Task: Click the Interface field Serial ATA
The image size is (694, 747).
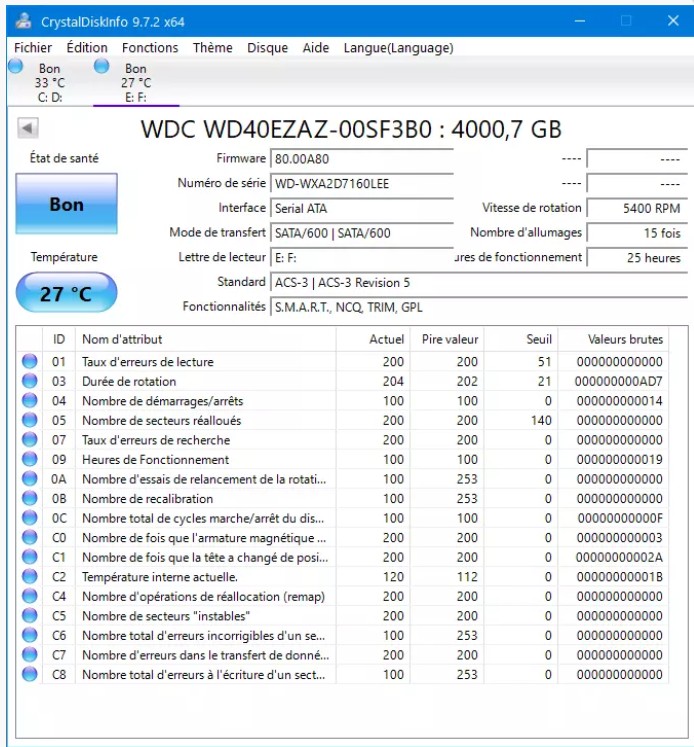Action: (x=362, y=208)
